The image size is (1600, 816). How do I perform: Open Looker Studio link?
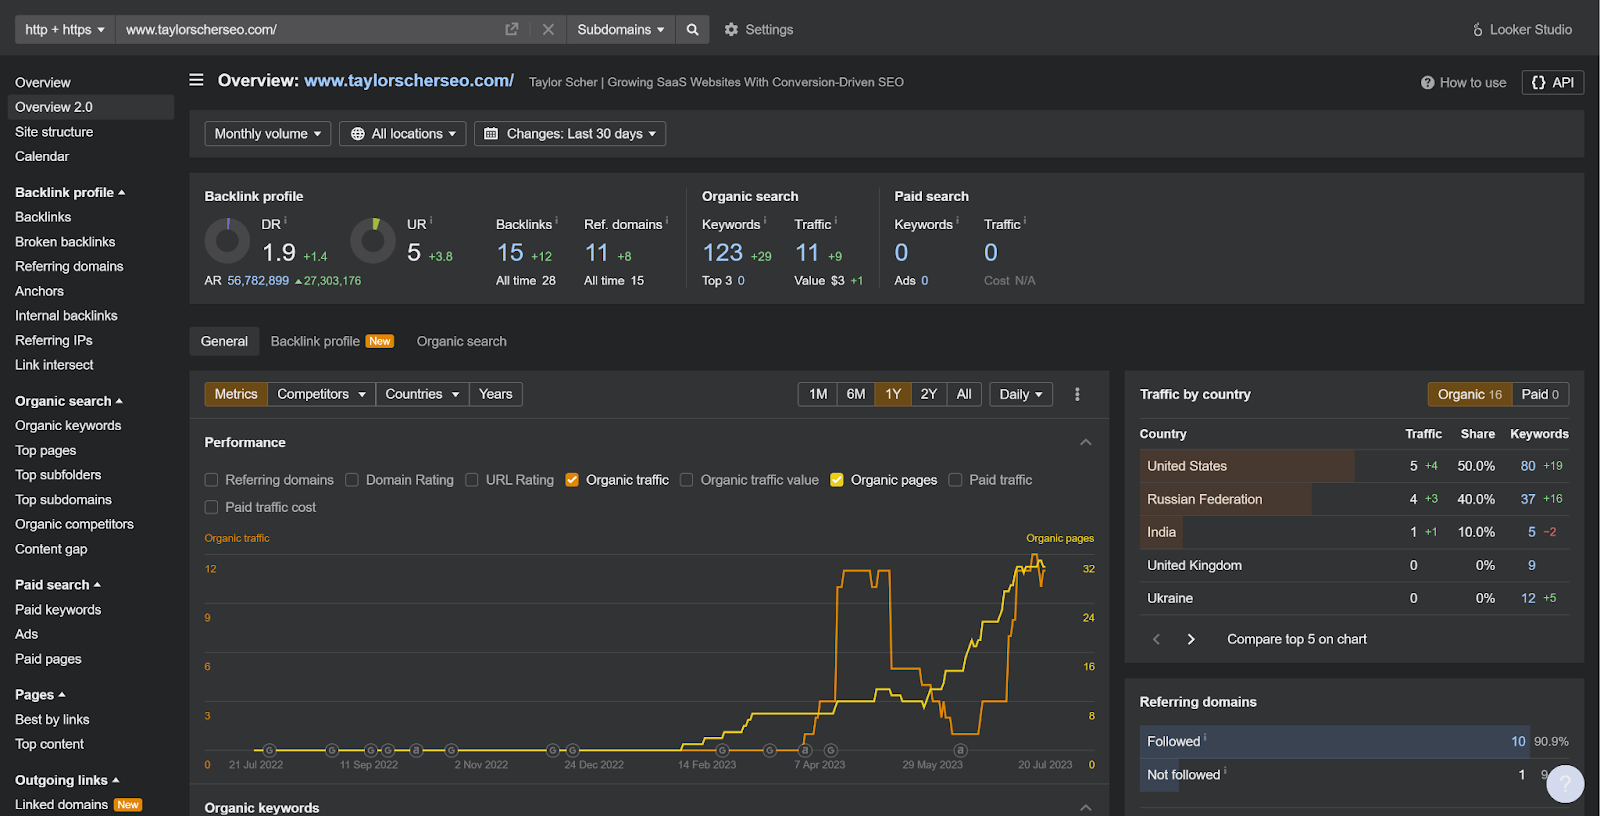tap(1522, 29)
